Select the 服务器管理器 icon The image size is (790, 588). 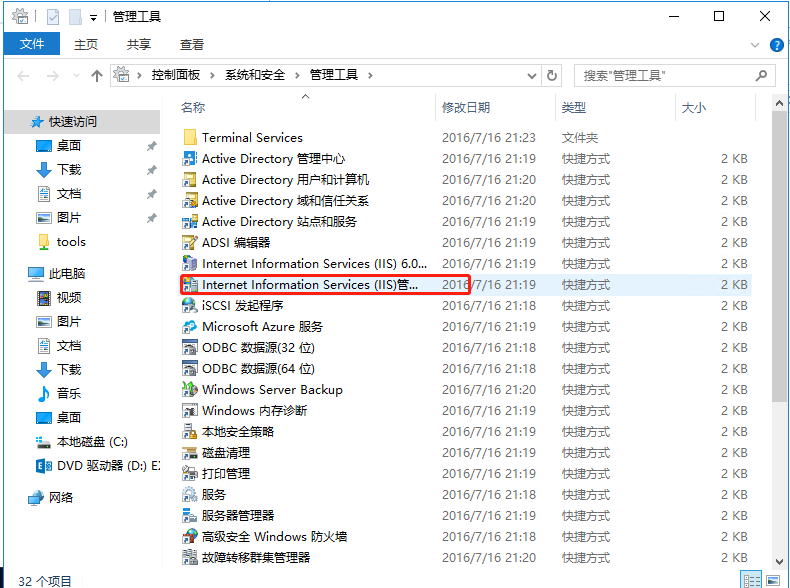tap(190, 515)
